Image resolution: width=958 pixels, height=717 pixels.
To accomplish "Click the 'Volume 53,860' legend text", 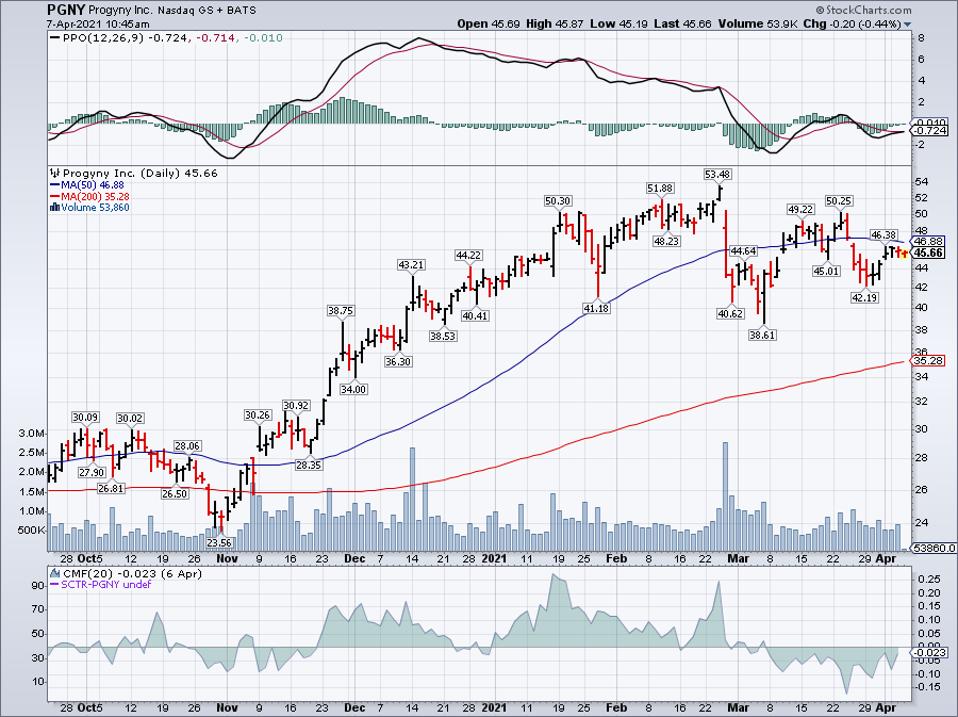I will (x=95, y=208).
